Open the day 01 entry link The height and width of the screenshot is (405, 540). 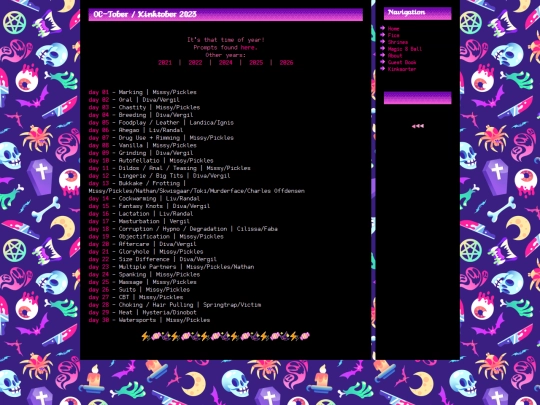tap(98, 92)
